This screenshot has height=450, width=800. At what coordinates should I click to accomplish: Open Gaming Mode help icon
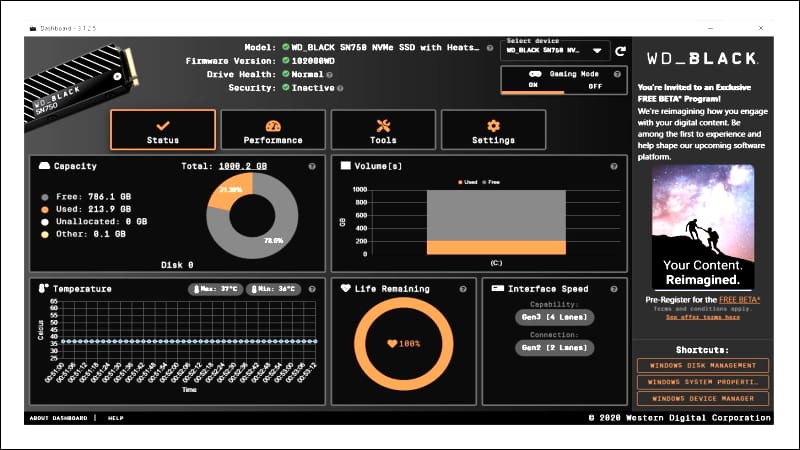[617, 74]
